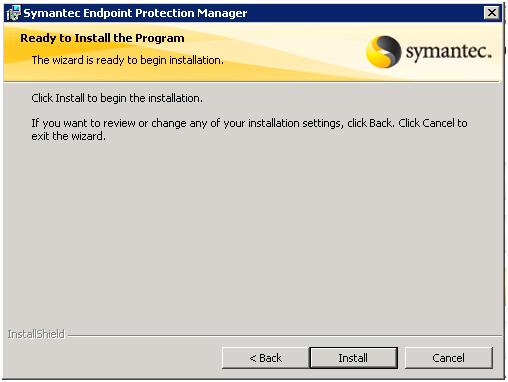508x382 pixels.
Task: Click the Ready to Install the Program heading
Action: click(102, 38)
